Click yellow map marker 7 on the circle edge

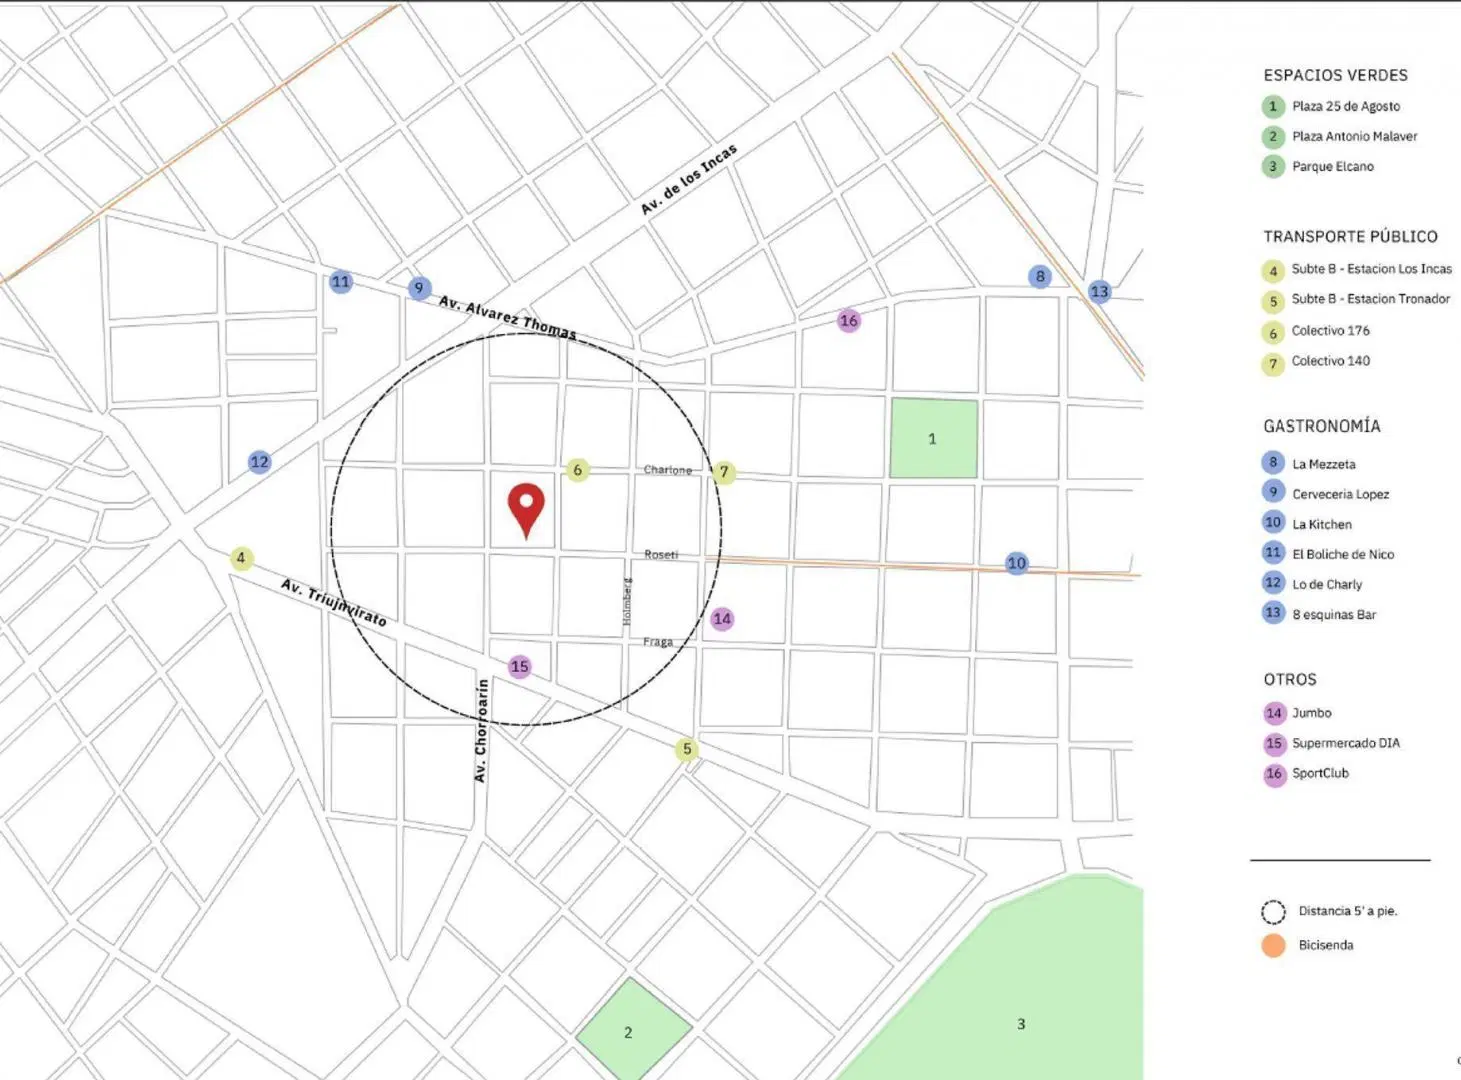724,472
